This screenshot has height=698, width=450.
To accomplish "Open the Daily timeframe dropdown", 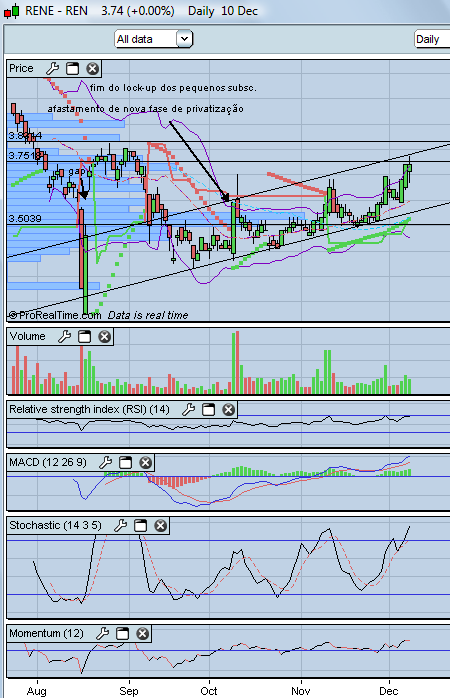I will (432, 39).
